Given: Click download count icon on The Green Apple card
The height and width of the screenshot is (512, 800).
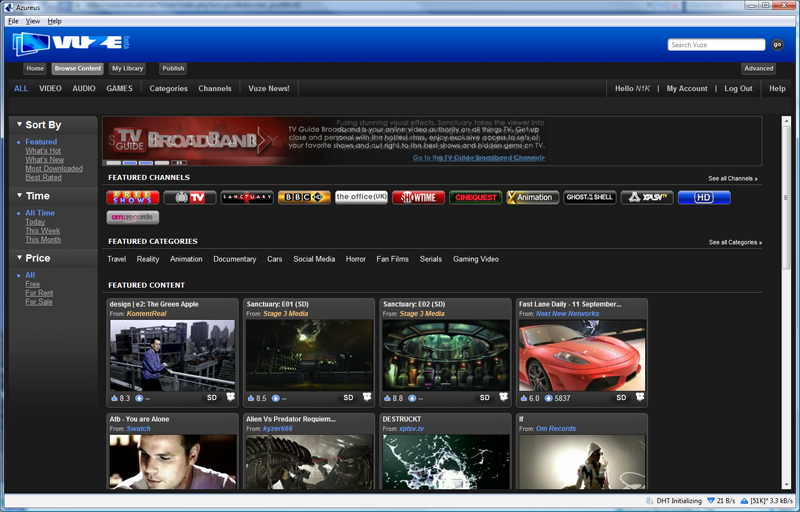Looking at the screenshot, I should tap(139, 398).
